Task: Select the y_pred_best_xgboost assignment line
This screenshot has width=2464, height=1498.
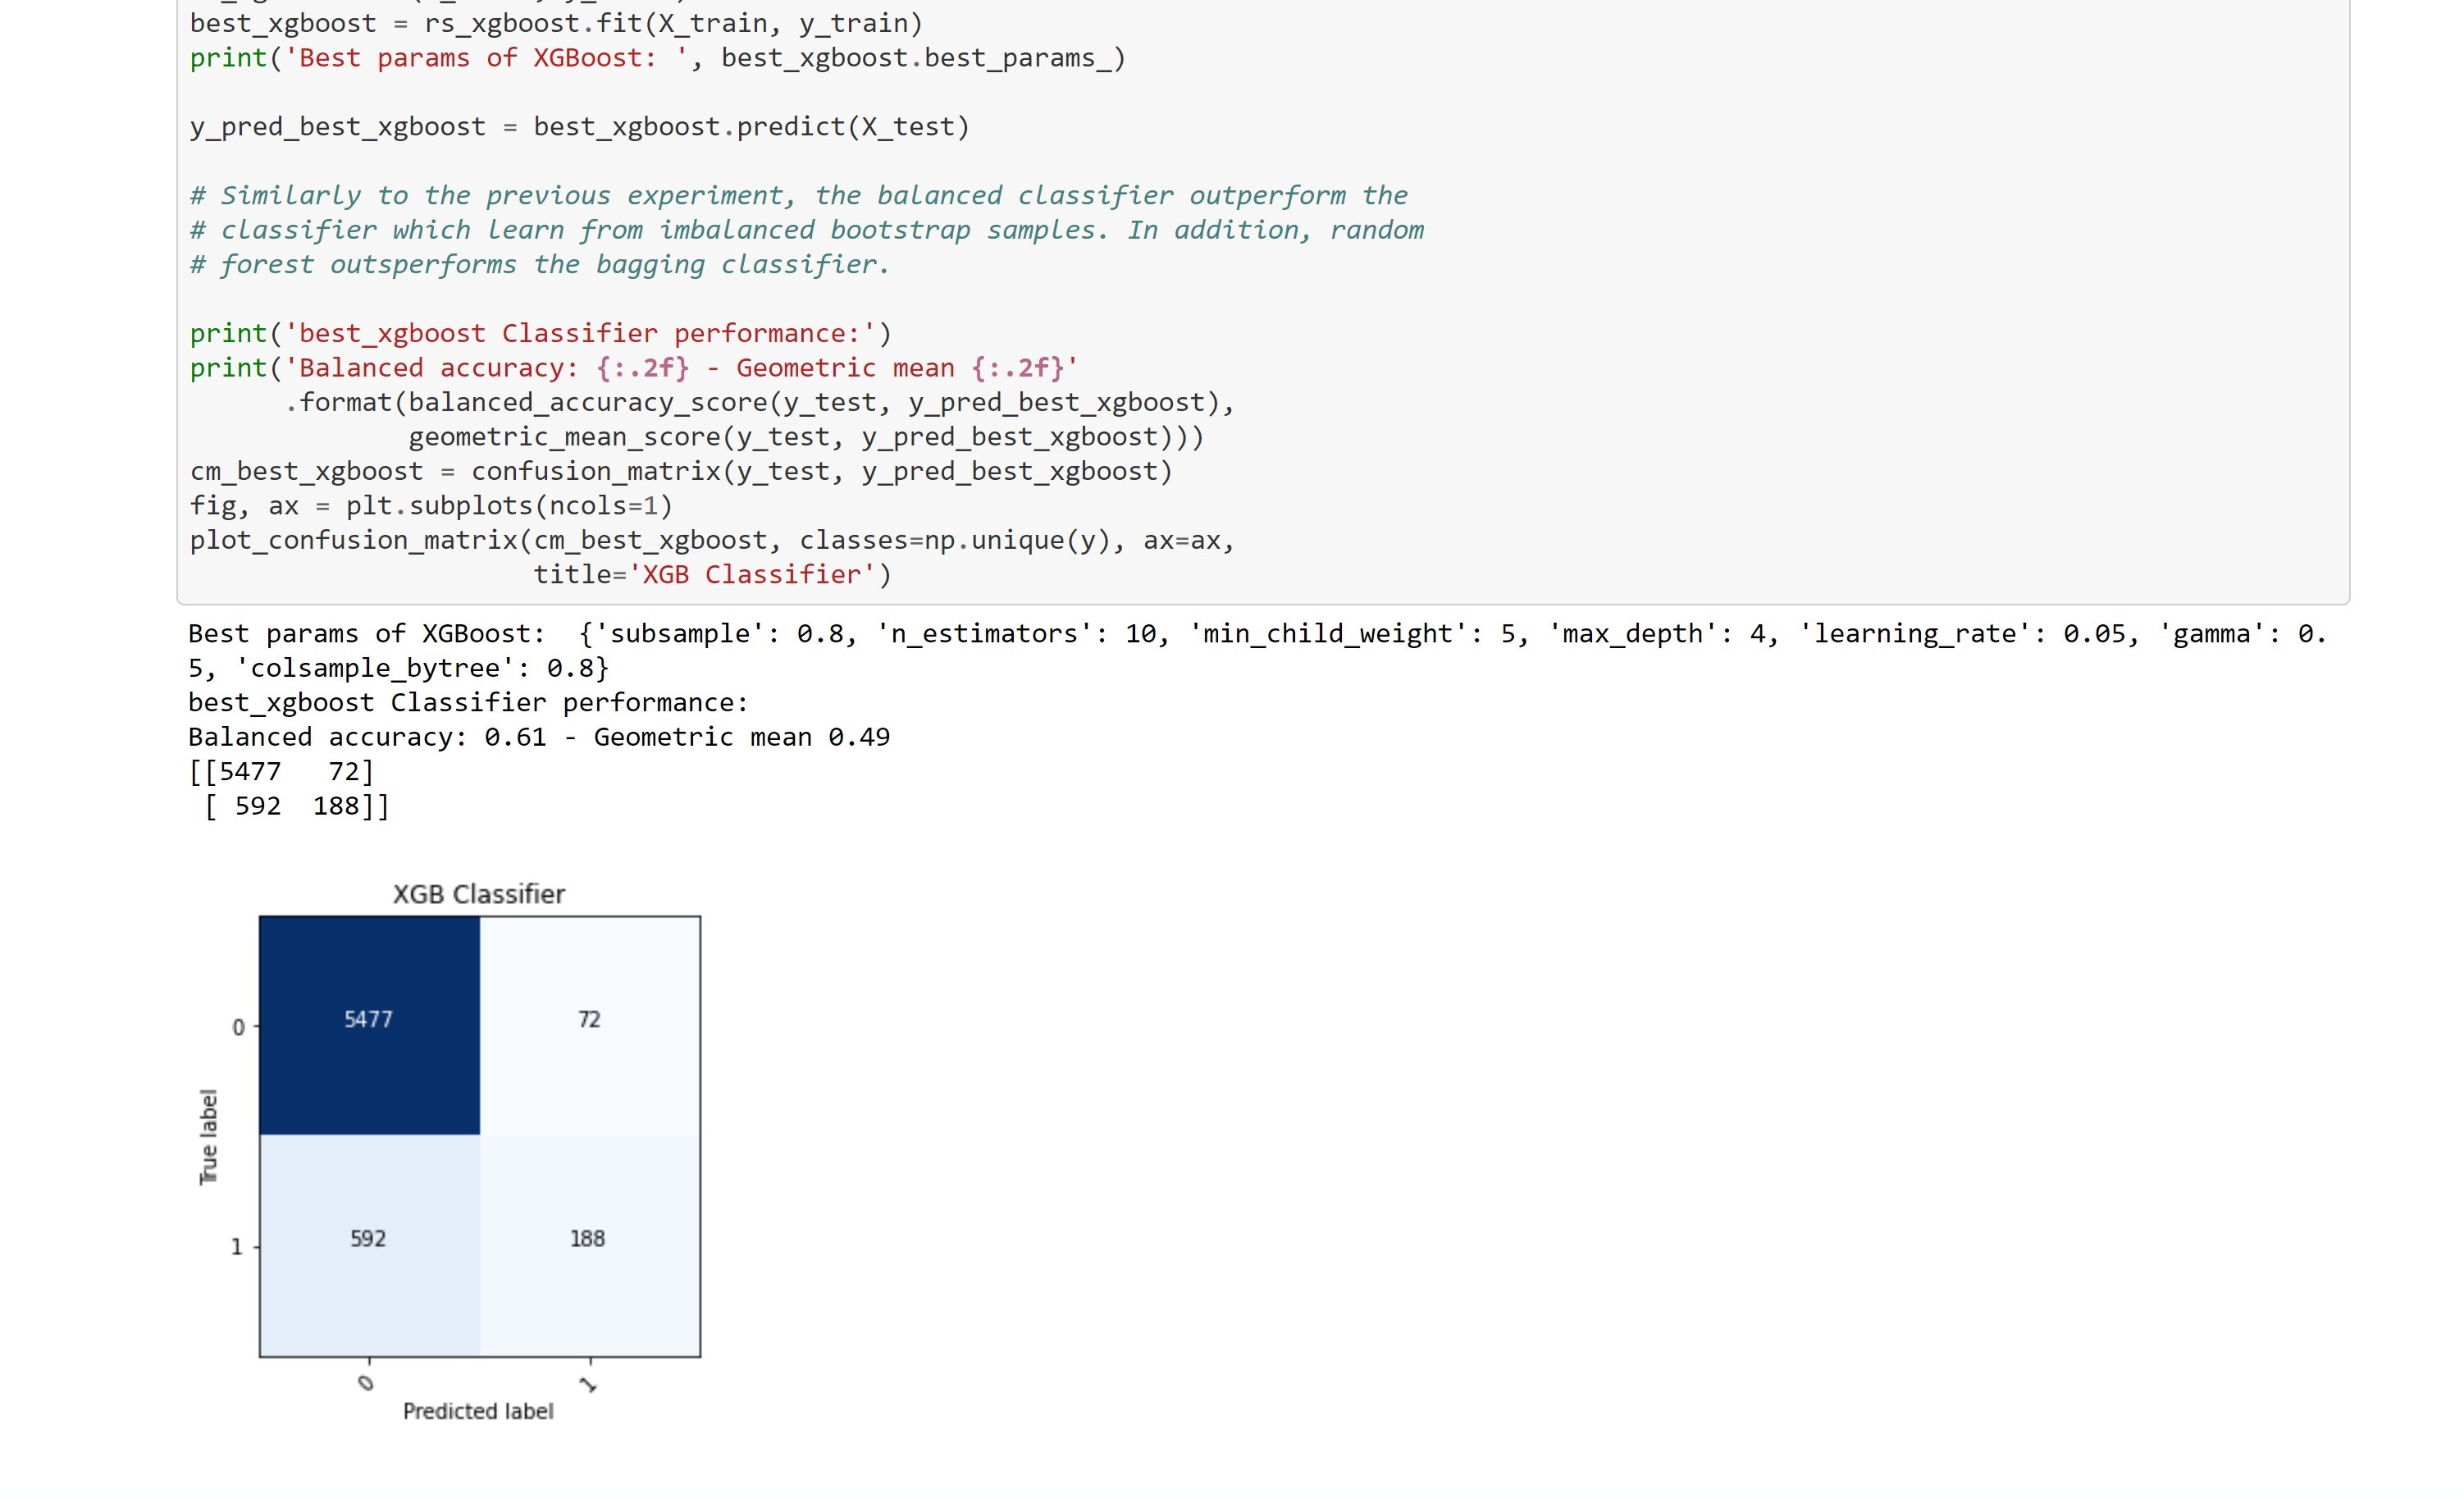Action: pyautogui.click(x=580, y=126)
